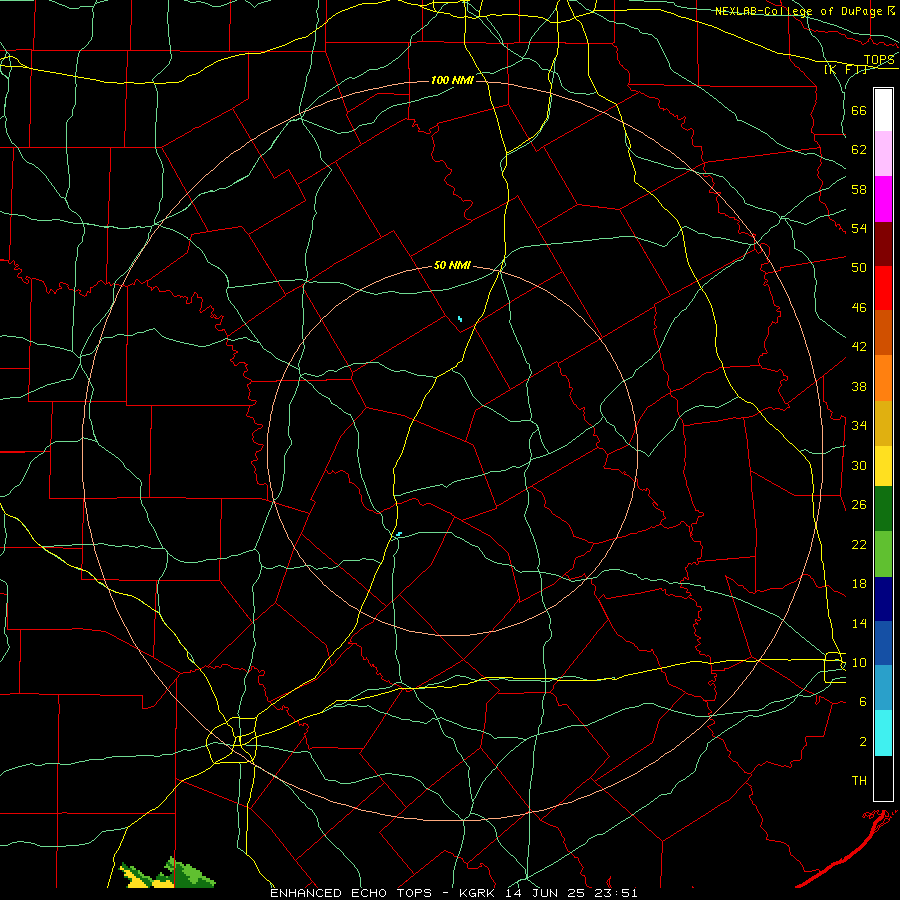Click the 100 NMI range ring label
900x900 pixels.
(x=452, y=80)
